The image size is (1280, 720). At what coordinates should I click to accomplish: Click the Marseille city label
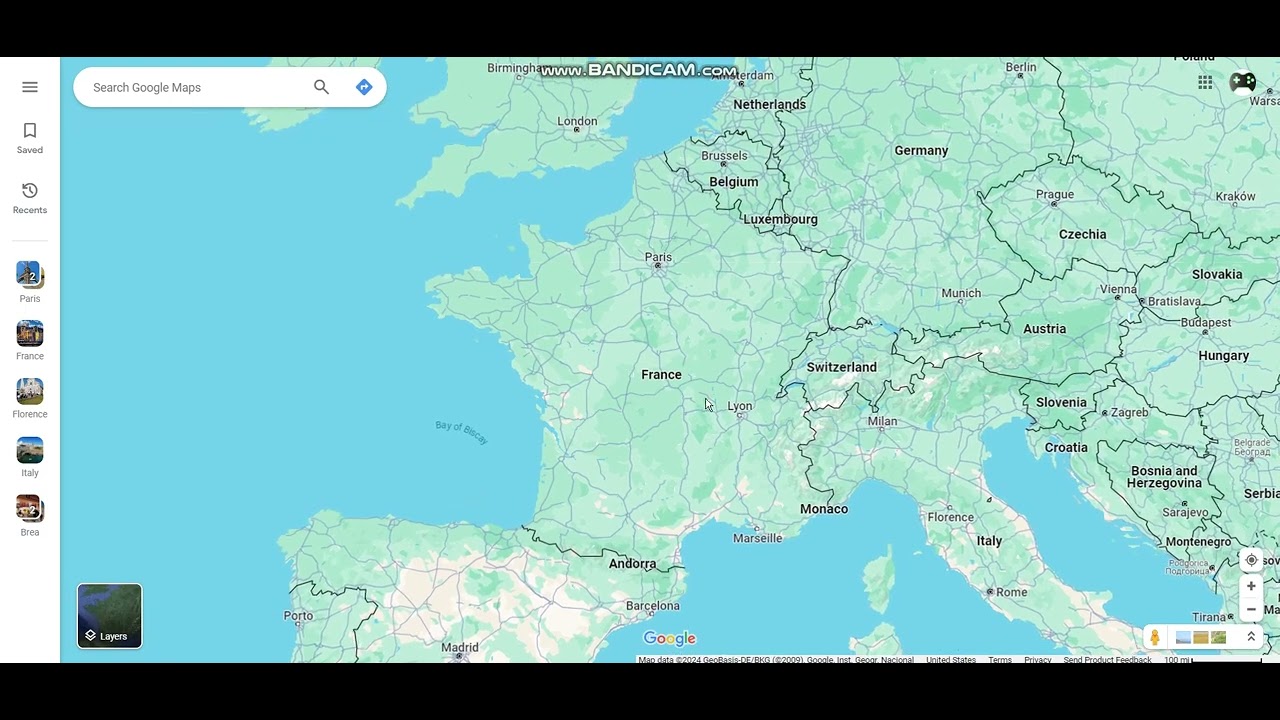coord(758,538)
